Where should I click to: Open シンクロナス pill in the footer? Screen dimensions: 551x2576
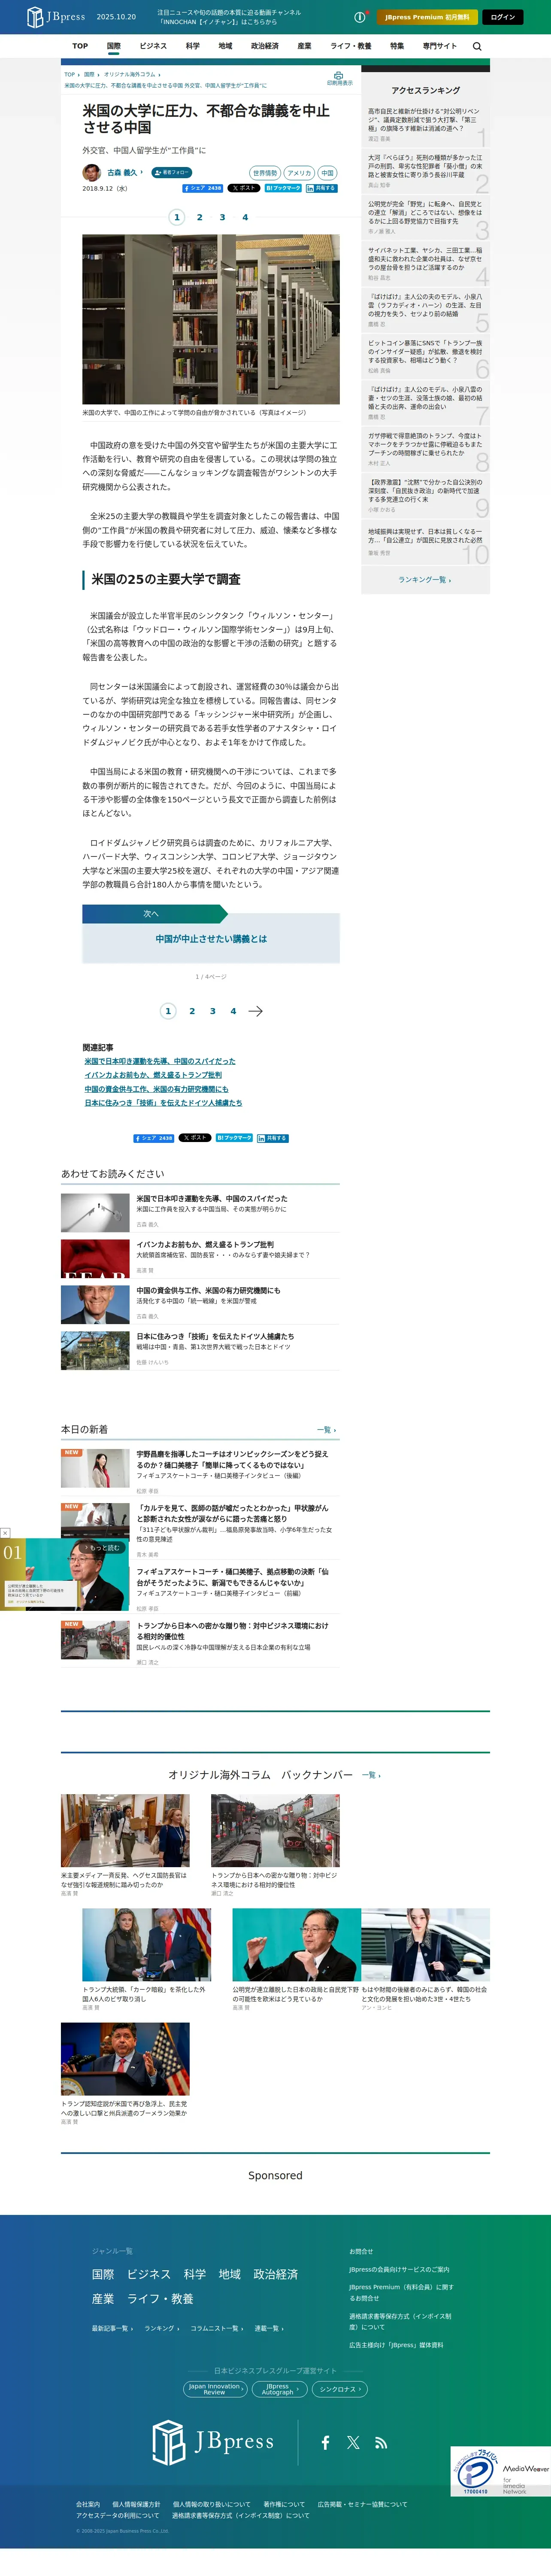tap(340, 2389)
